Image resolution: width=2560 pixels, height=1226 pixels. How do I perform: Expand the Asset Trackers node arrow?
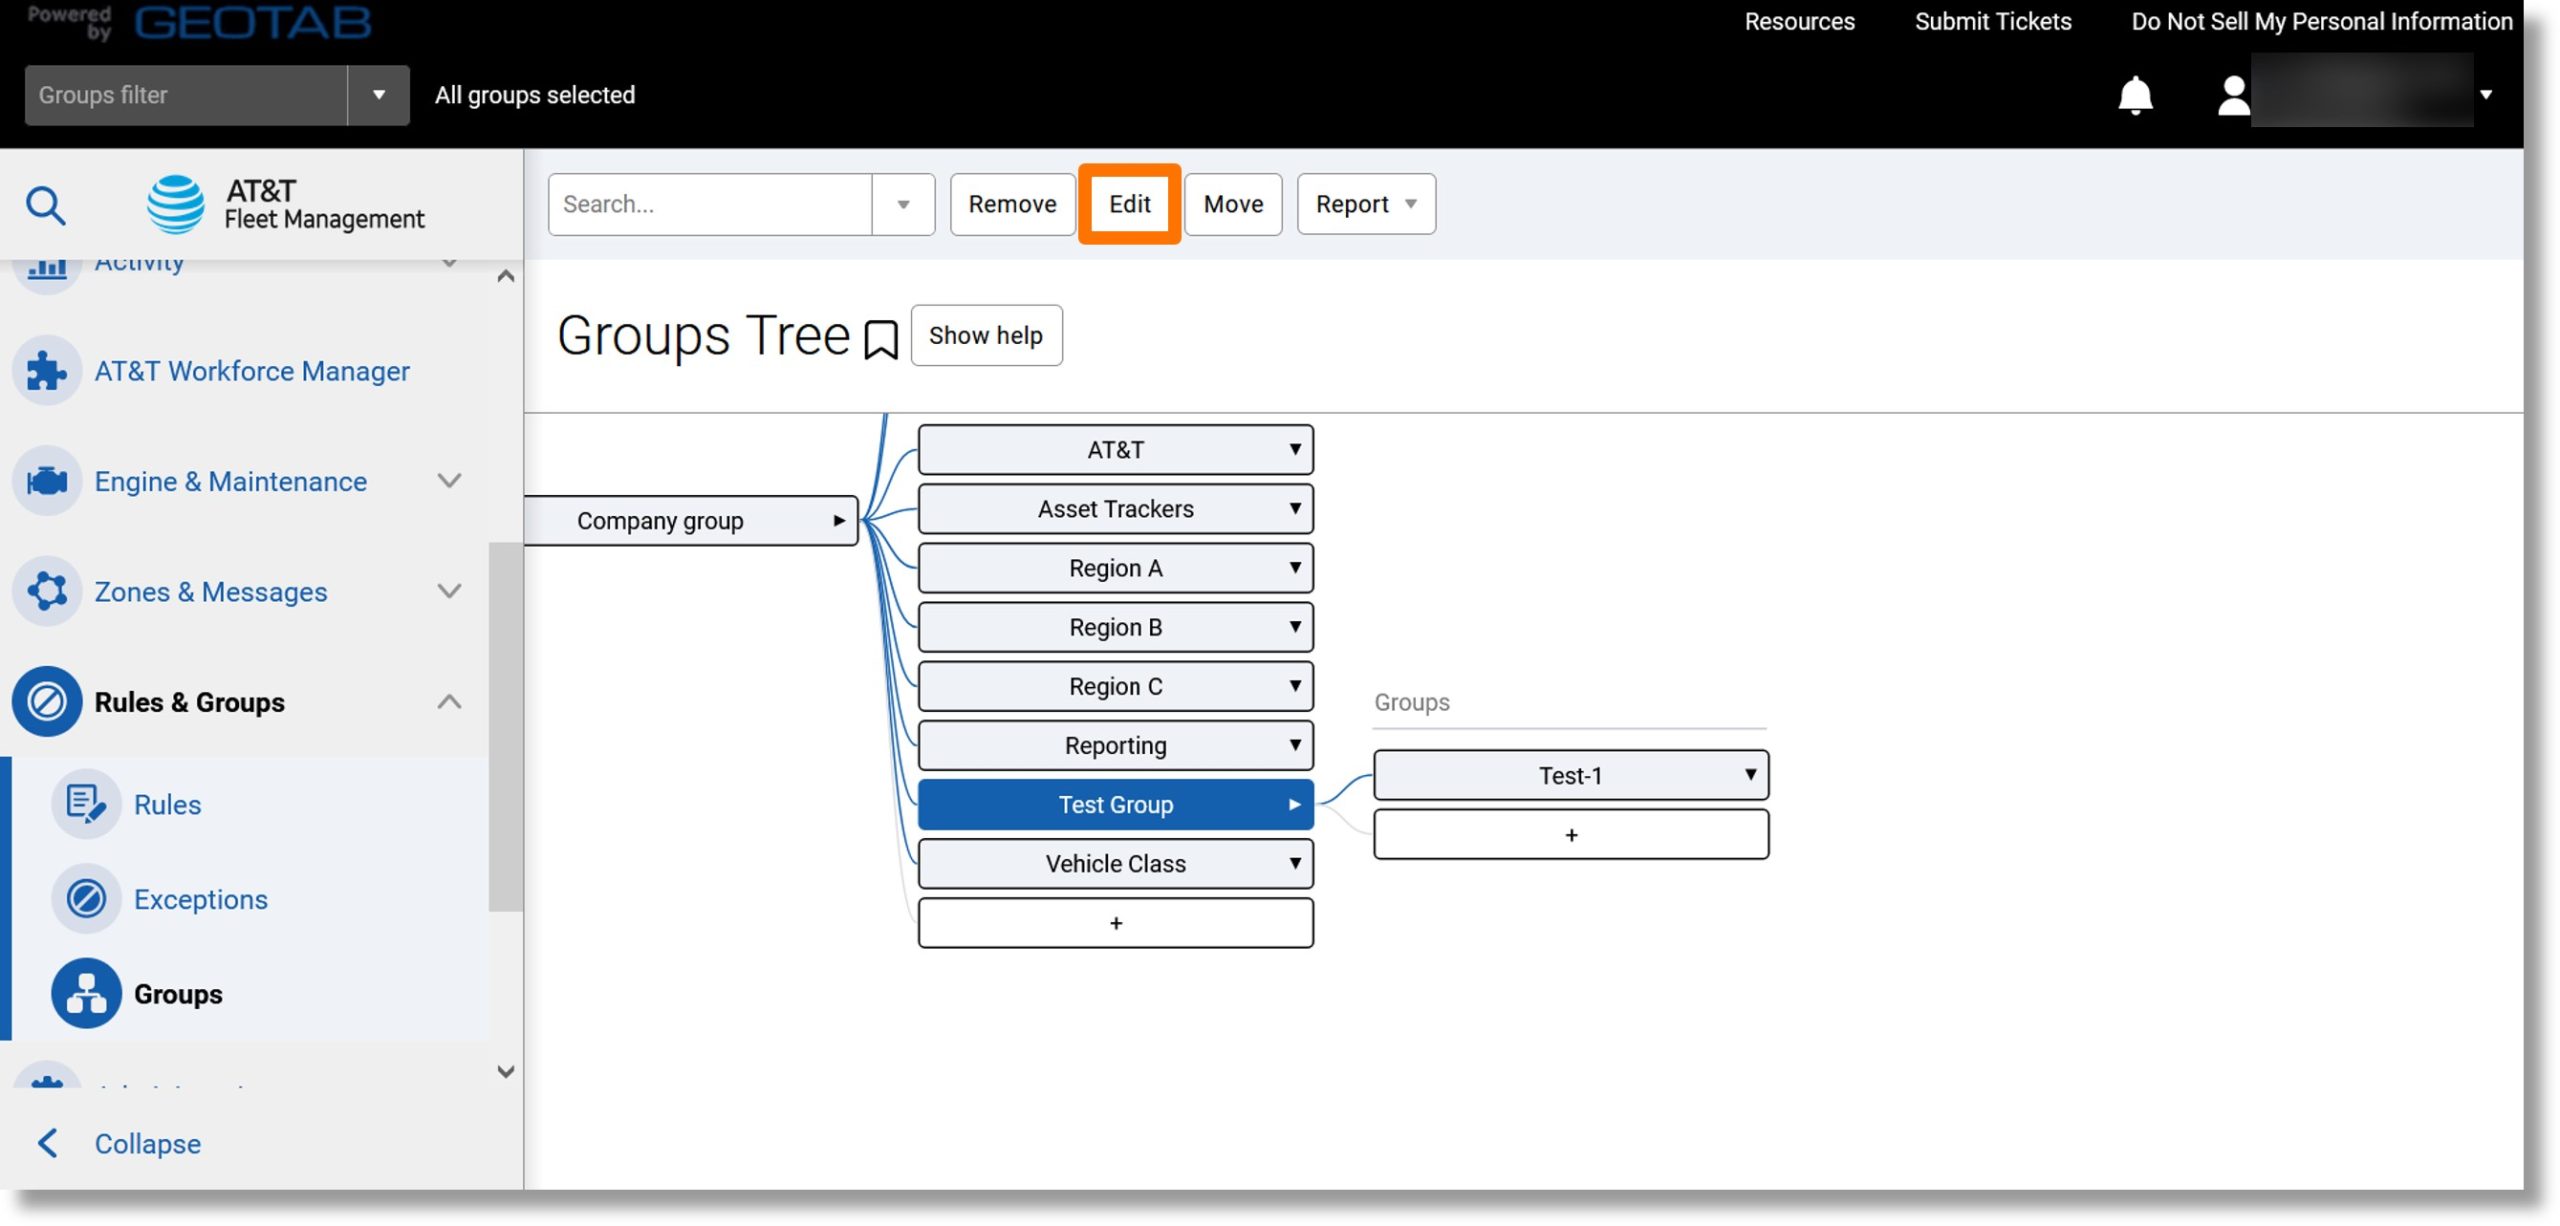click(x=1295, y=508)
